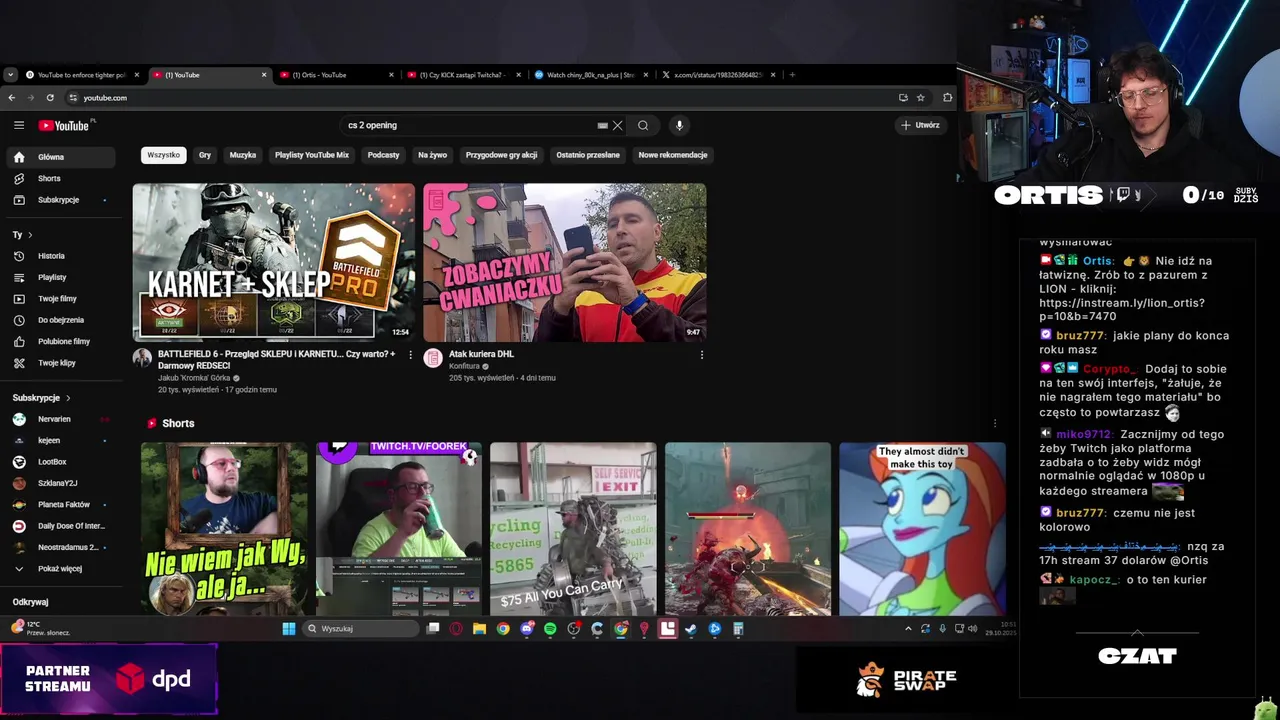Viewport: 1280px width, 720px height.
Task: Select the Wszystko filter chip
Action: (163, 155)
